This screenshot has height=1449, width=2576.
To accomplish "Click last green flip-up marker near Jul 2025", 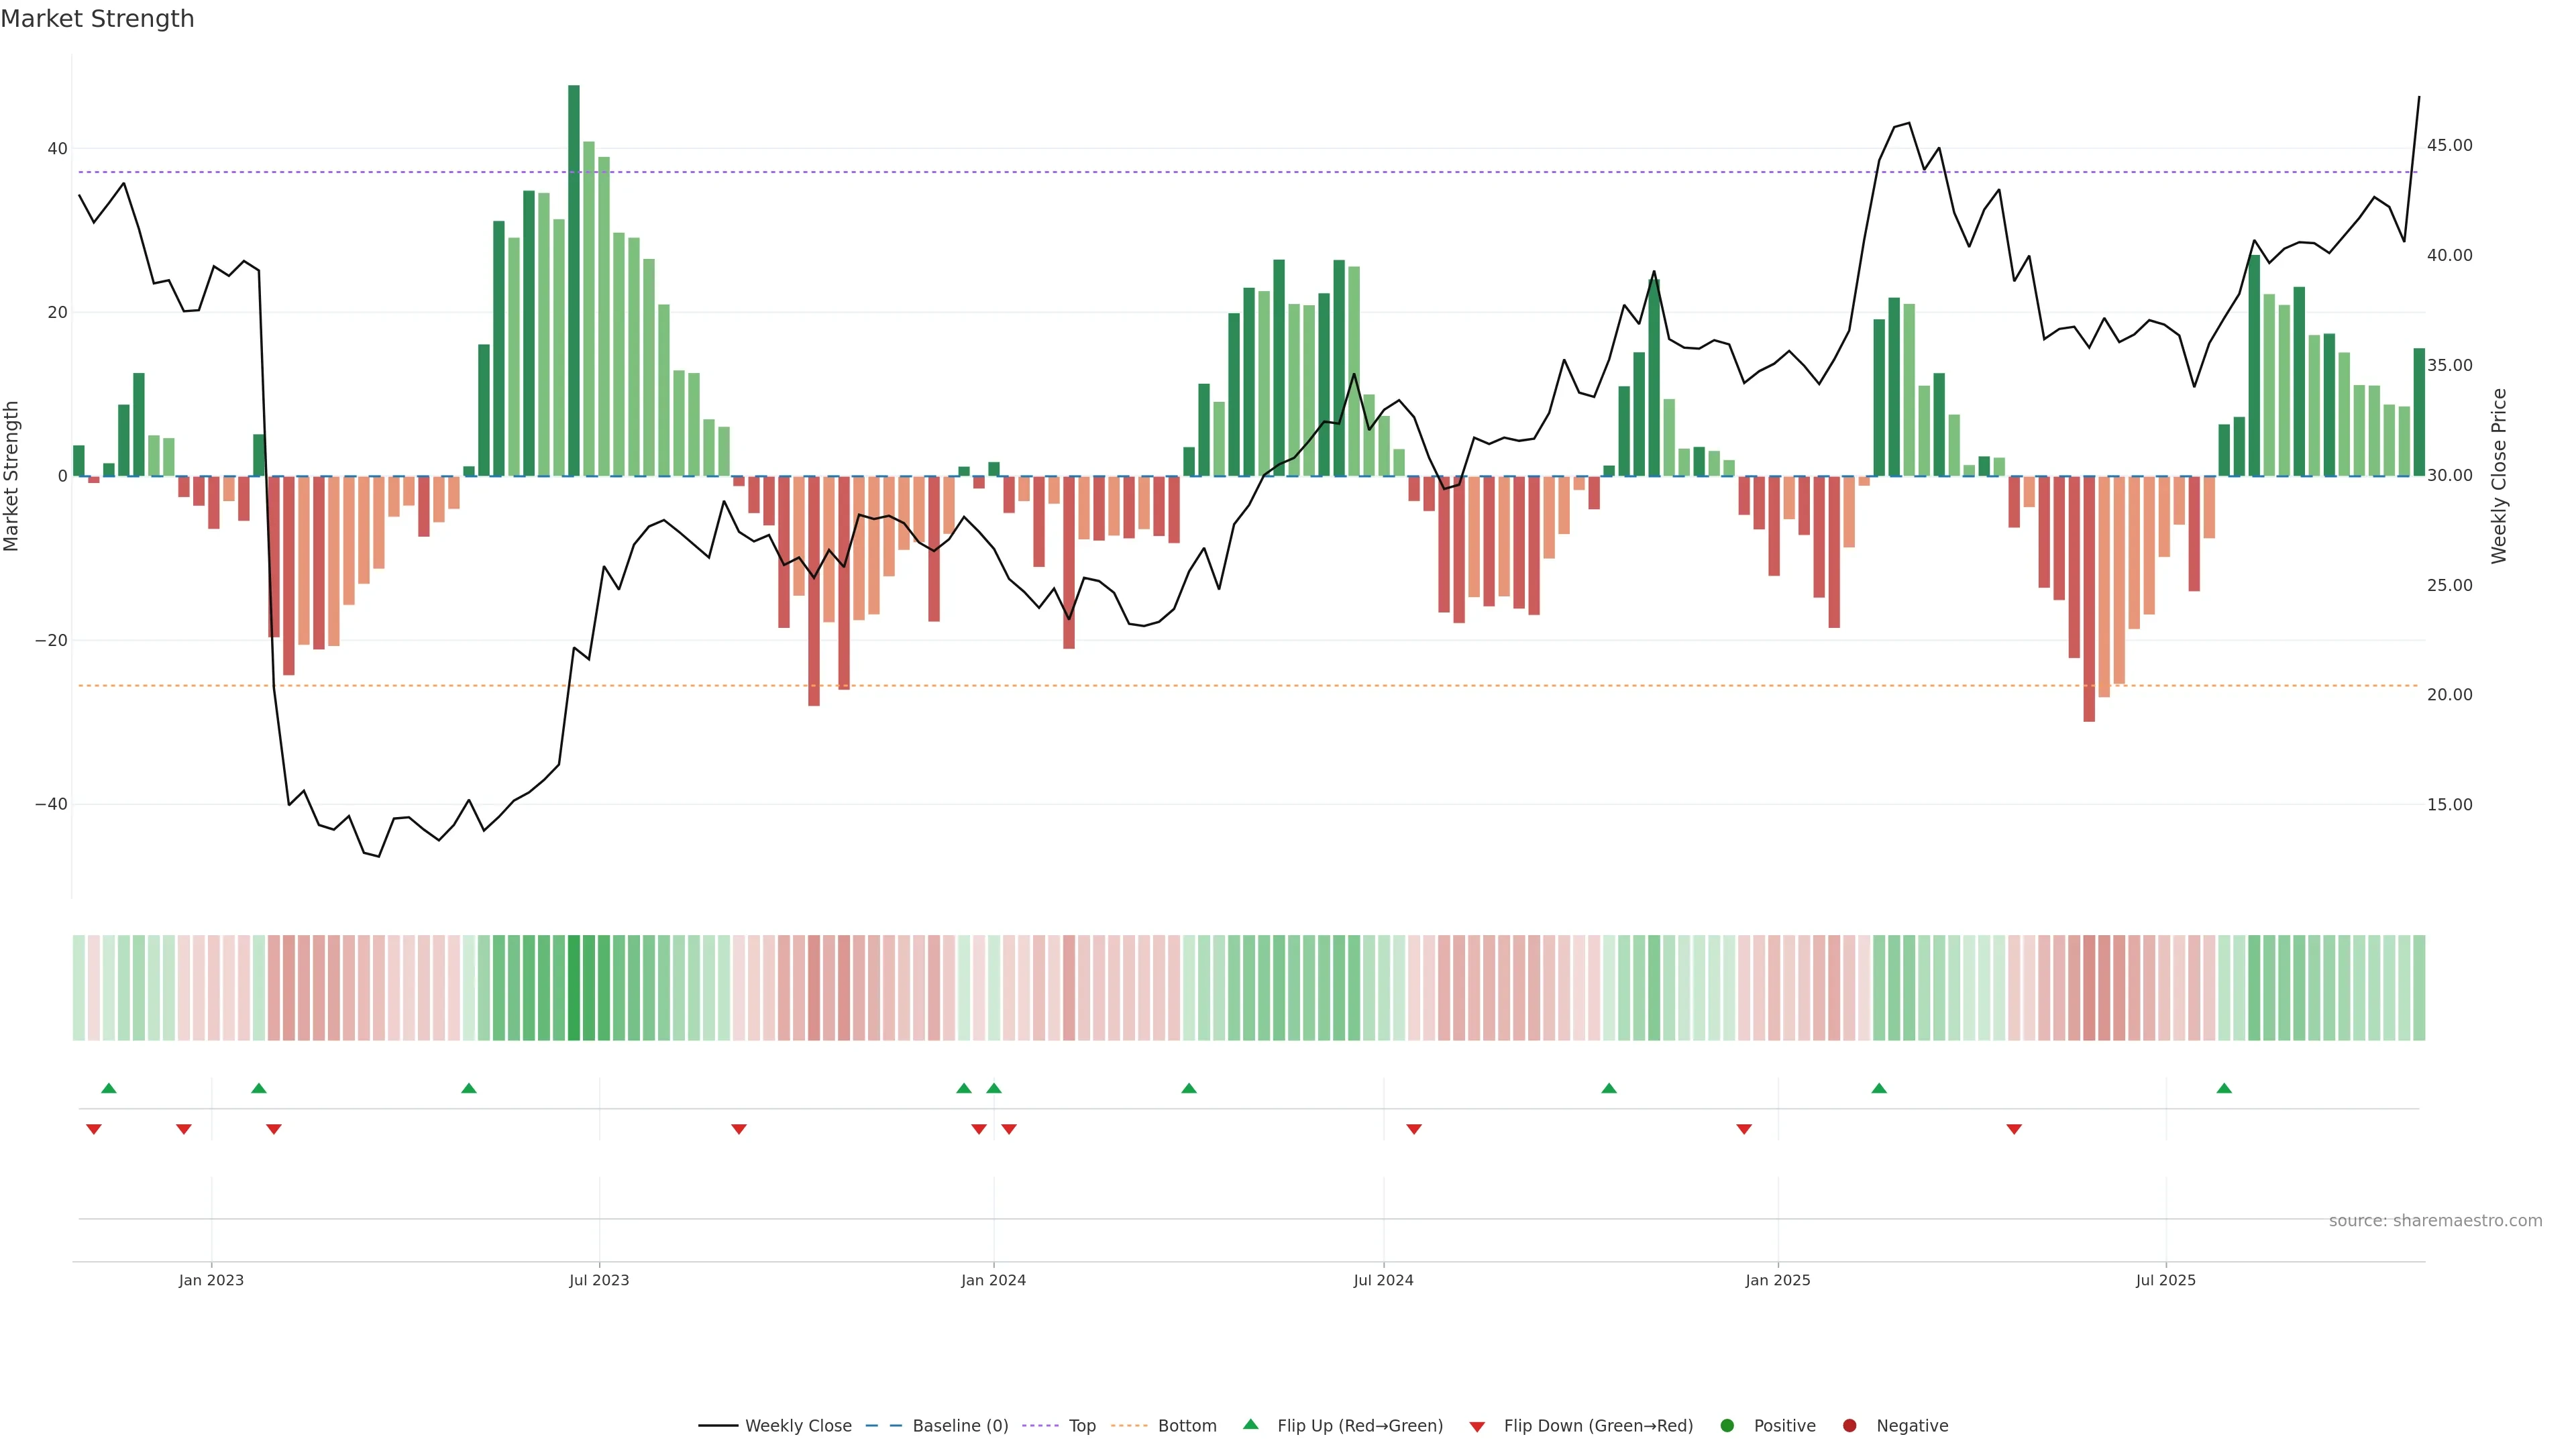I will point(2224,1088).
